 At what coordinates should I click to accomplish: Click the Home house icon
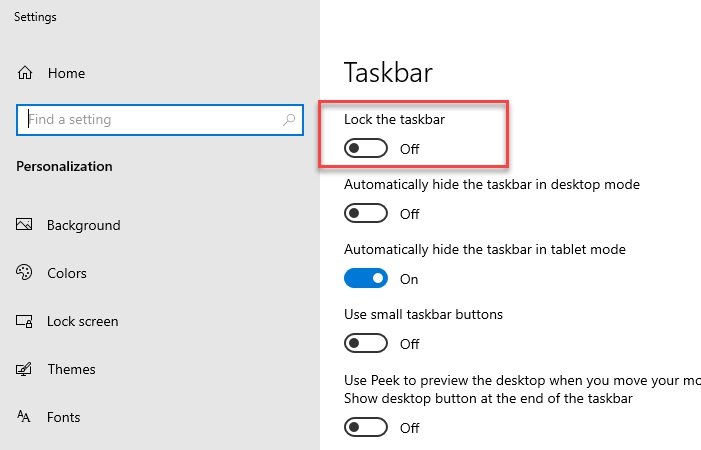[x=25, y=73]
